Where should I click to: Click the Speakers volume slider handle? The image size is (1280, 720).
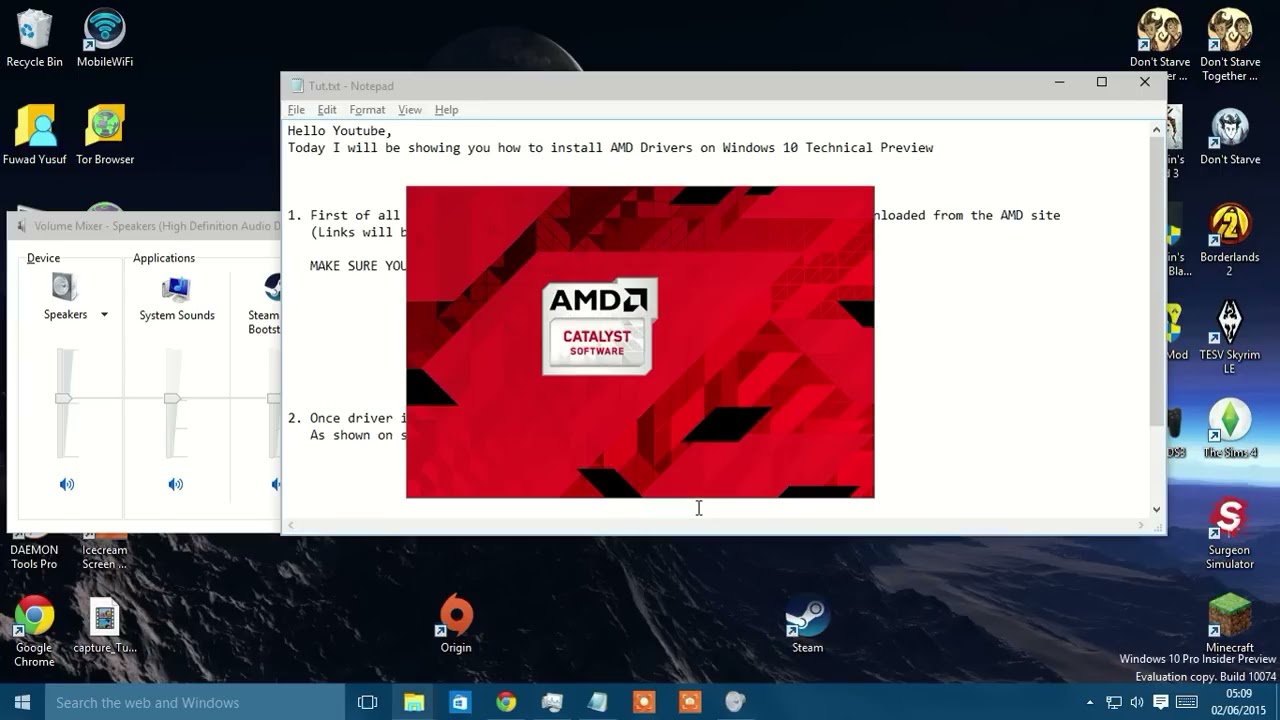click(64, 399)
